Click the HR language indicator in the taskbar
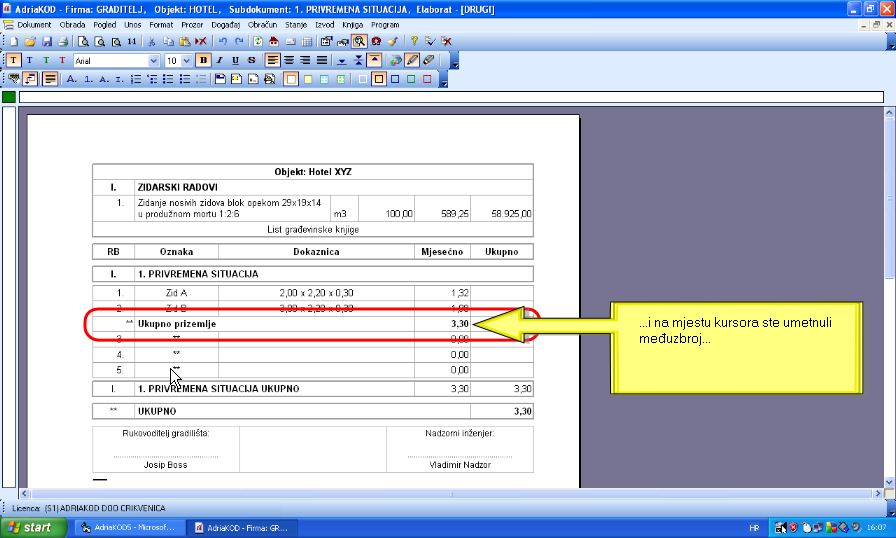This screenshot has width=896, height=538. [x=754, y=528]
